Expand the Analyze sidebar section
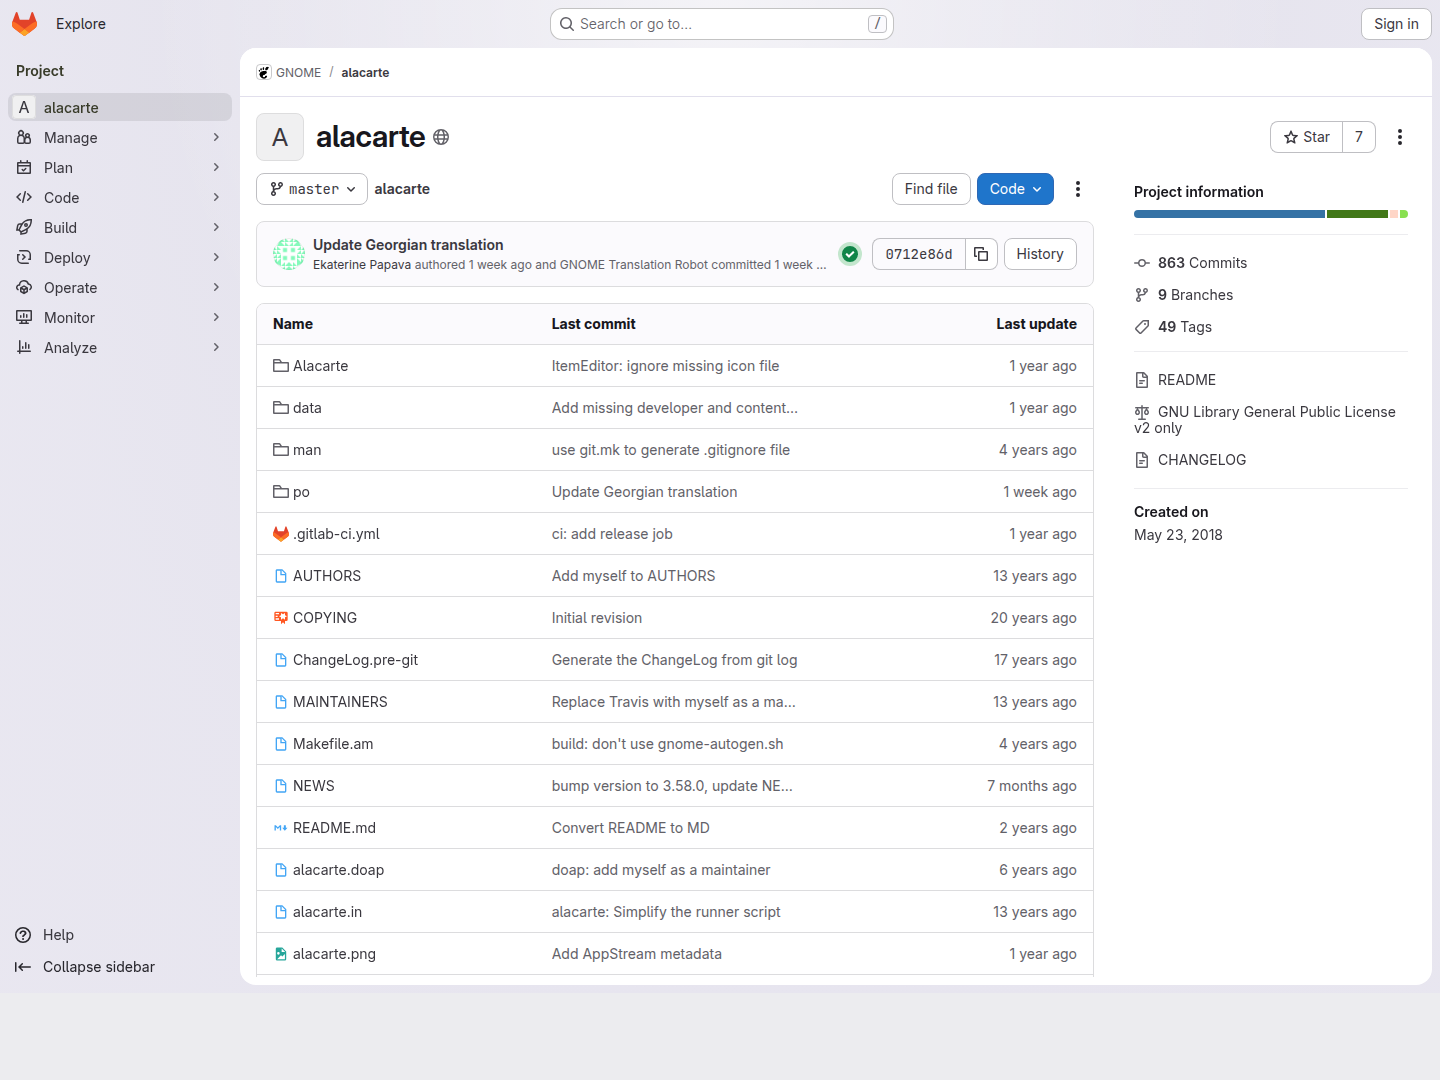This screenshot has height=1080, width=1440. tap(120, 348)
